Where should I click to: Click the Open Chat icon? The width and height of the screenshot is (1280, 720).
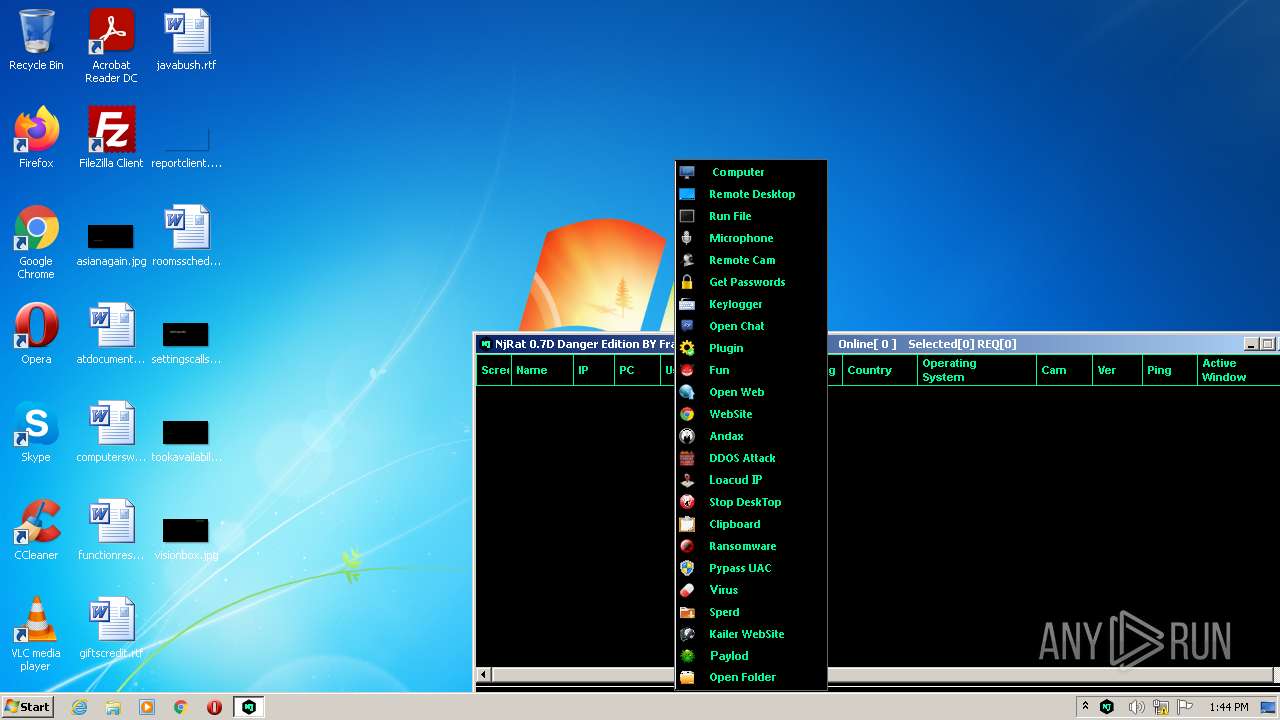pos(687,326)
